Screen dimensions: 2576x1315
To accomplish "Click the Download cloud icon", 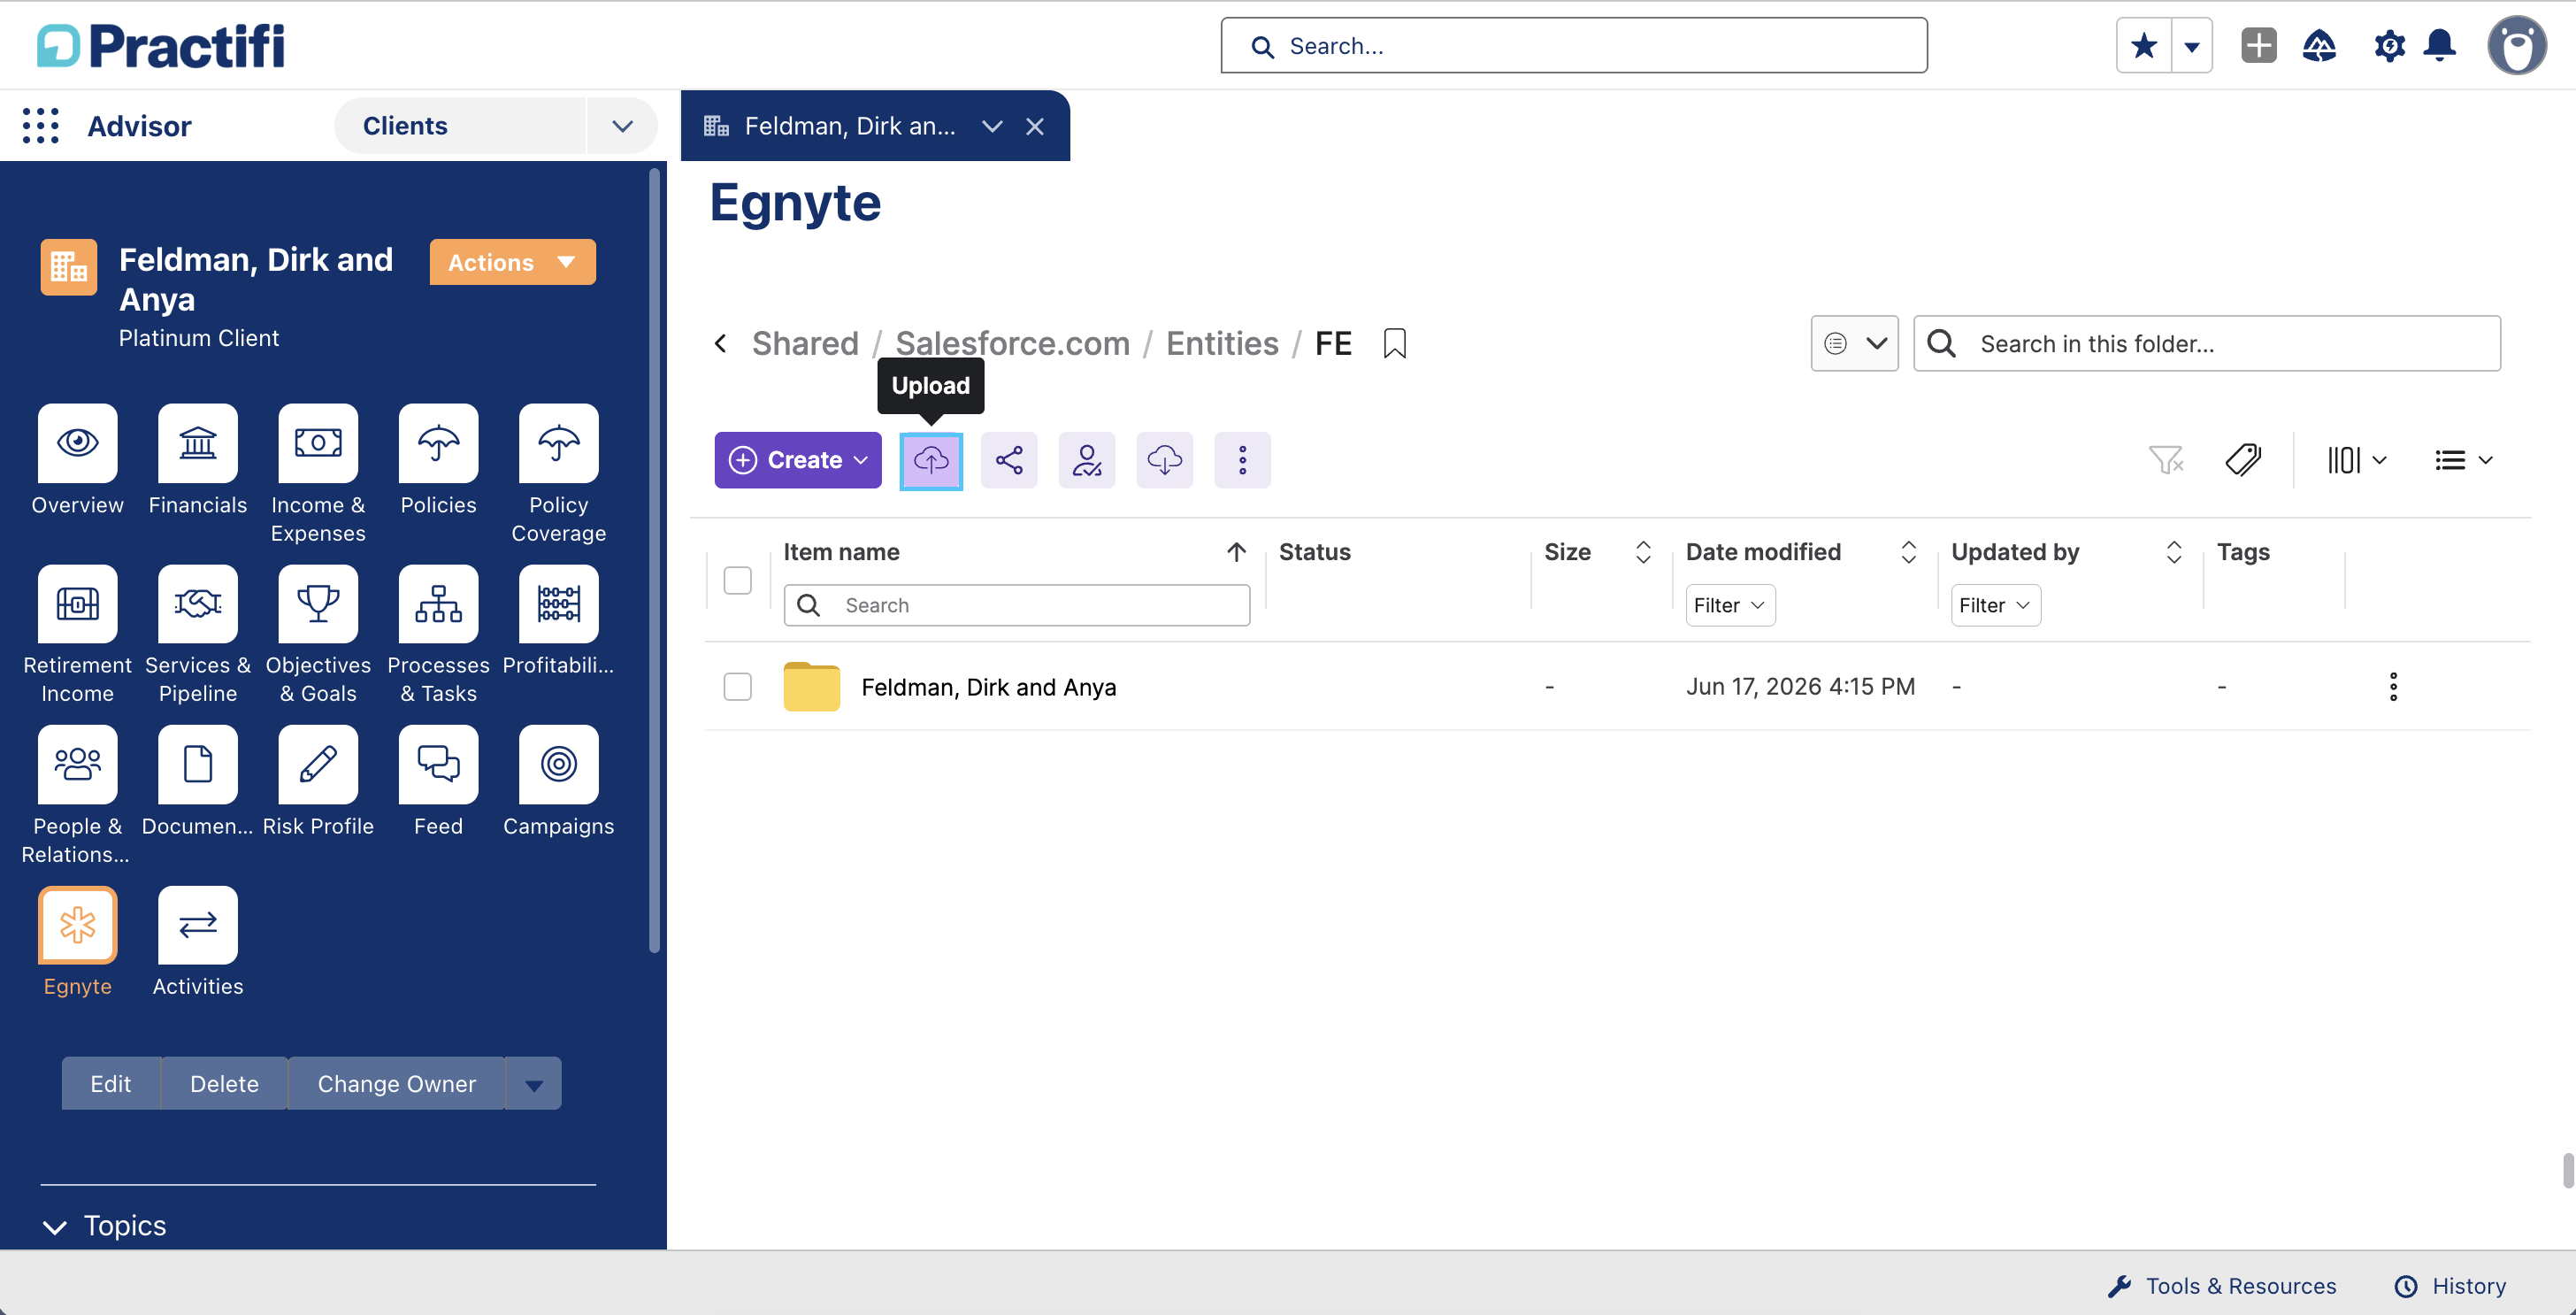I will [1164, 461].
